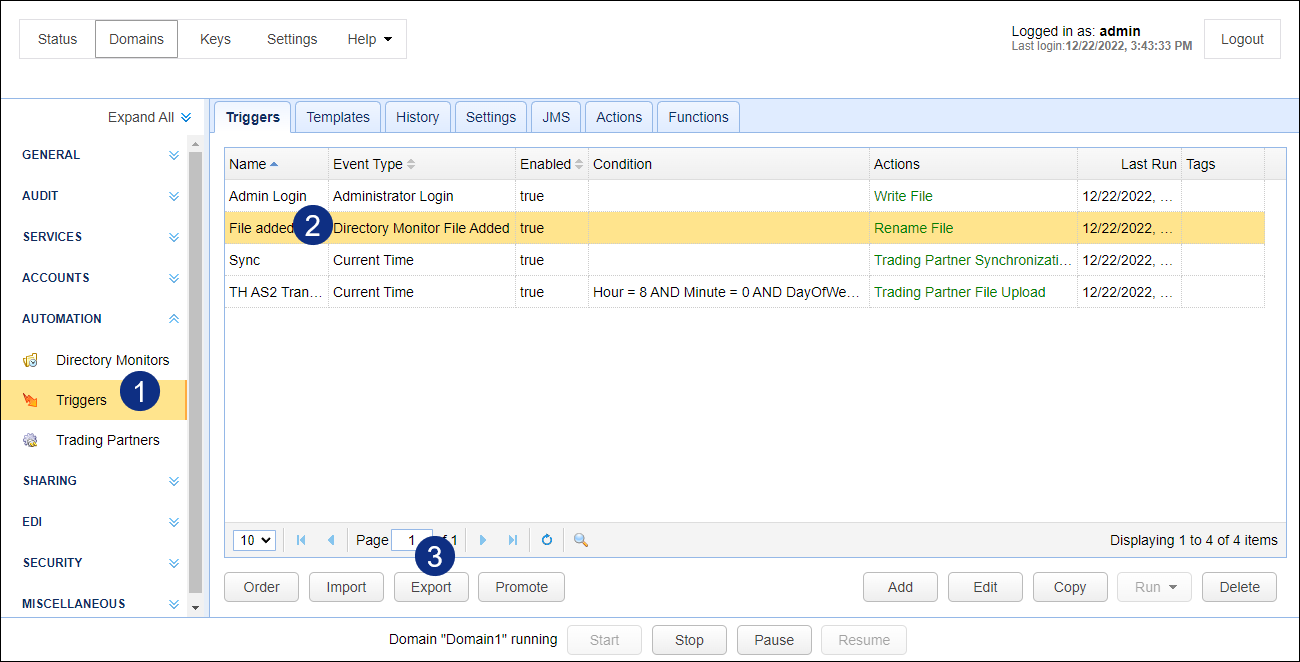Collapse the AUTOMATION section

point(174,319)
